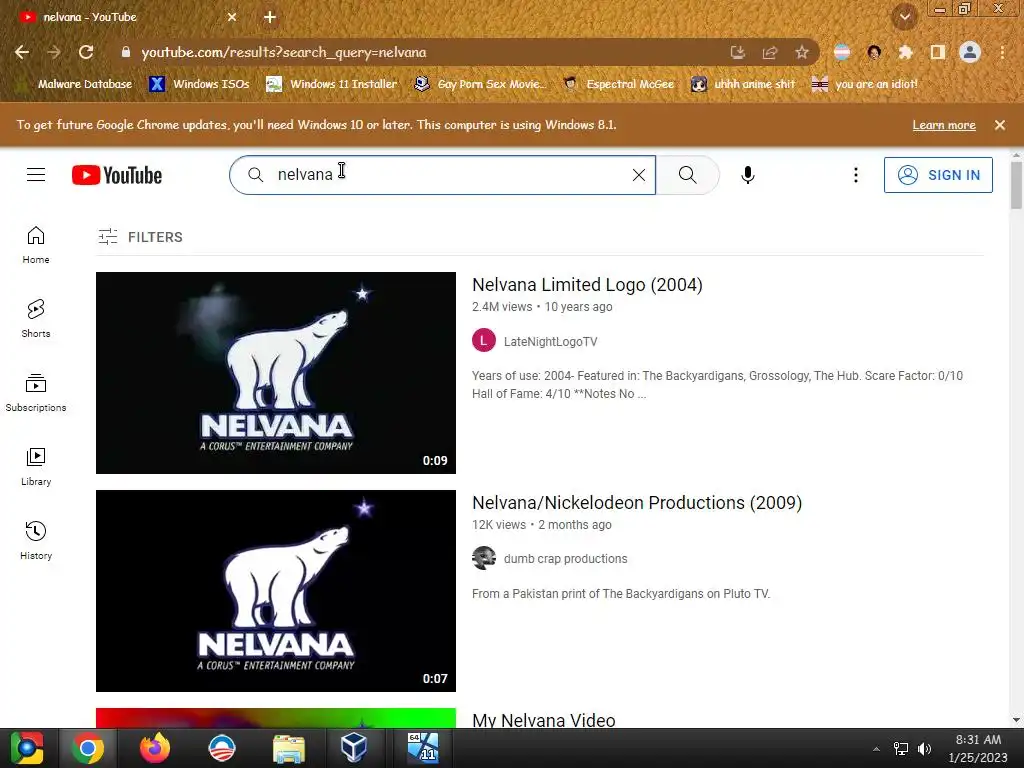Open My Nelvana Video title
Image resolution: width=1024 pixels, height=768 pixels.
click(x=543, y=720)
